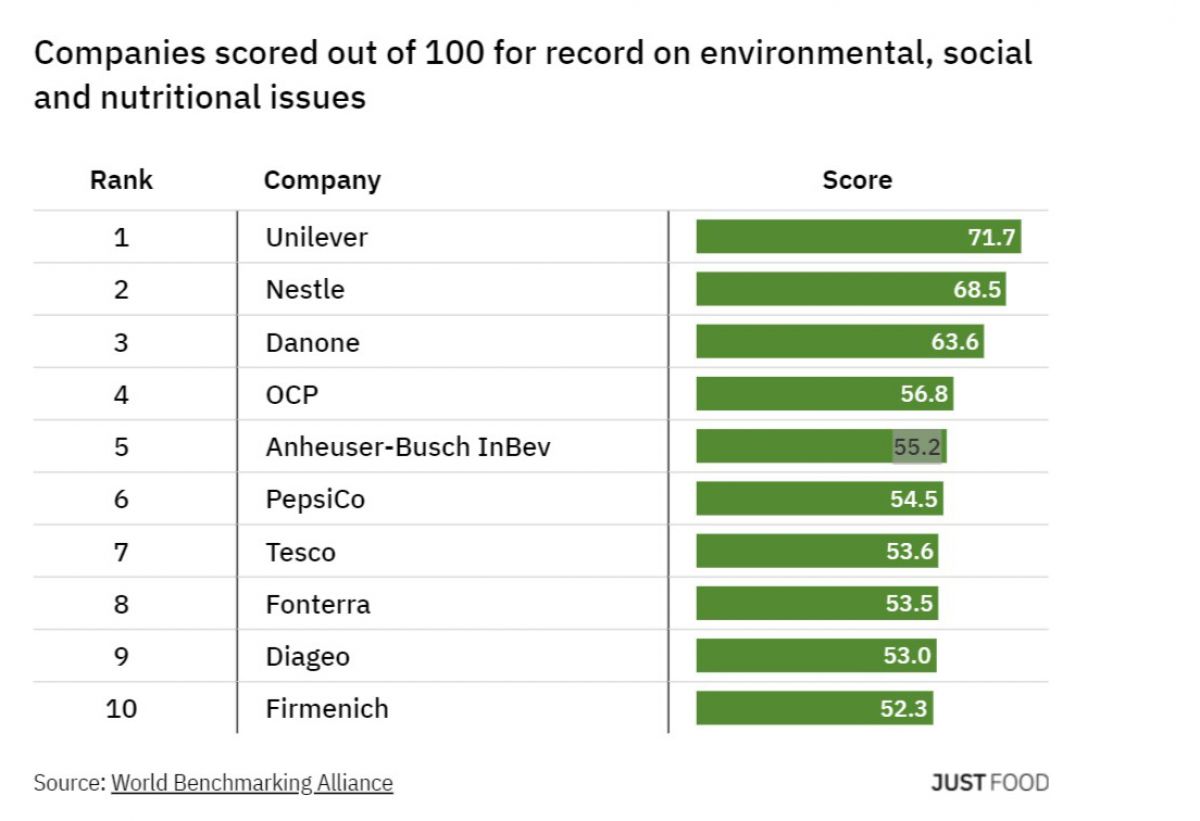Click the Fonterra 53.5 bar
This screenshot has height=821, width=1200.
pos(816,604)
